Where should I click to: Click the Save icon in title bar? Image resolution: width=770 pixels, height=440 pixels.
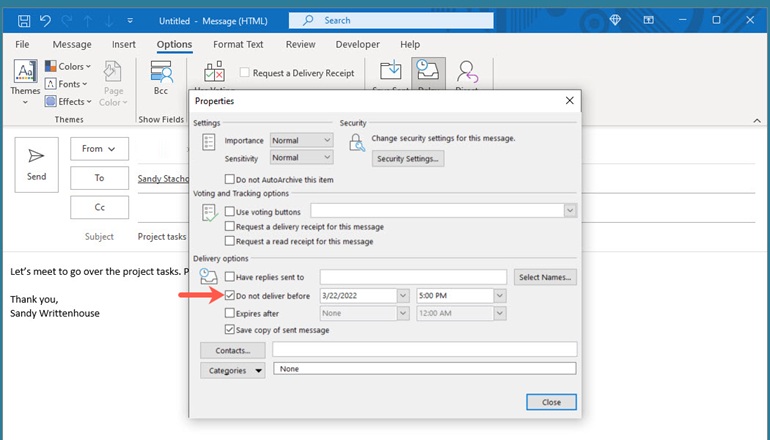click(23, 20)
